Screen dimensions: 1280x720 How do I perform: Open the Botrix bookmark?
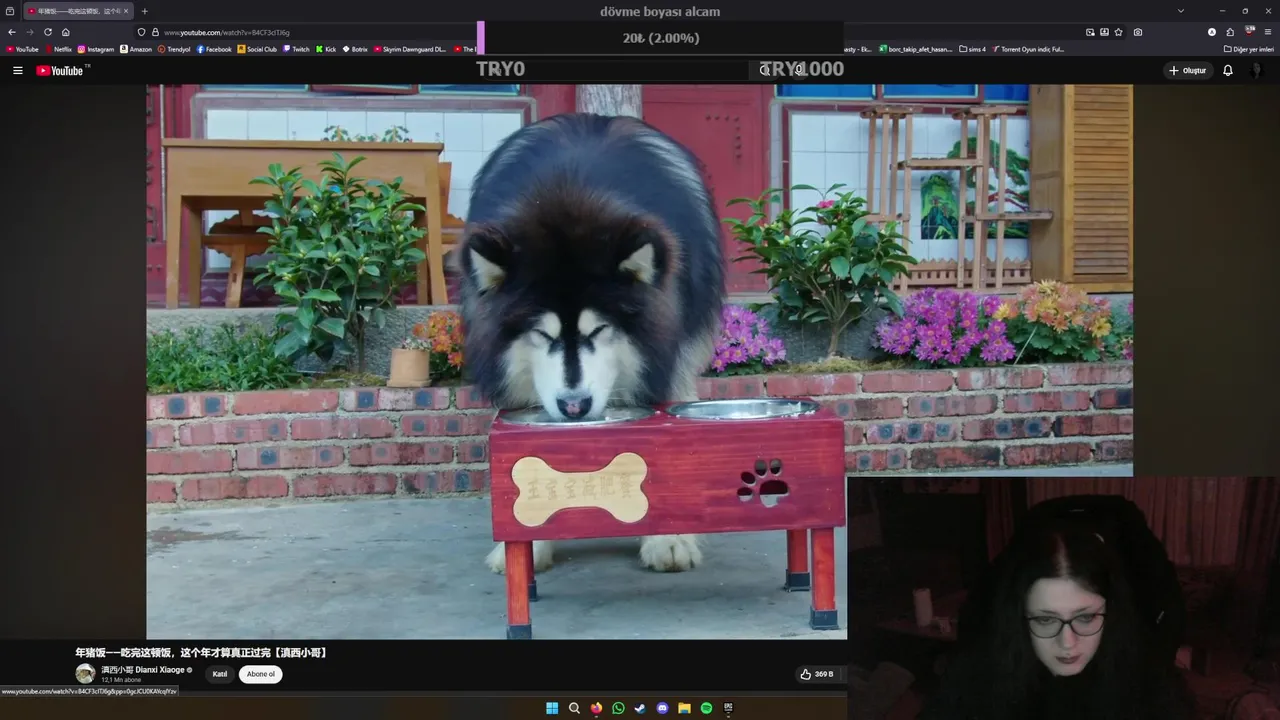(x=355, y=49)
